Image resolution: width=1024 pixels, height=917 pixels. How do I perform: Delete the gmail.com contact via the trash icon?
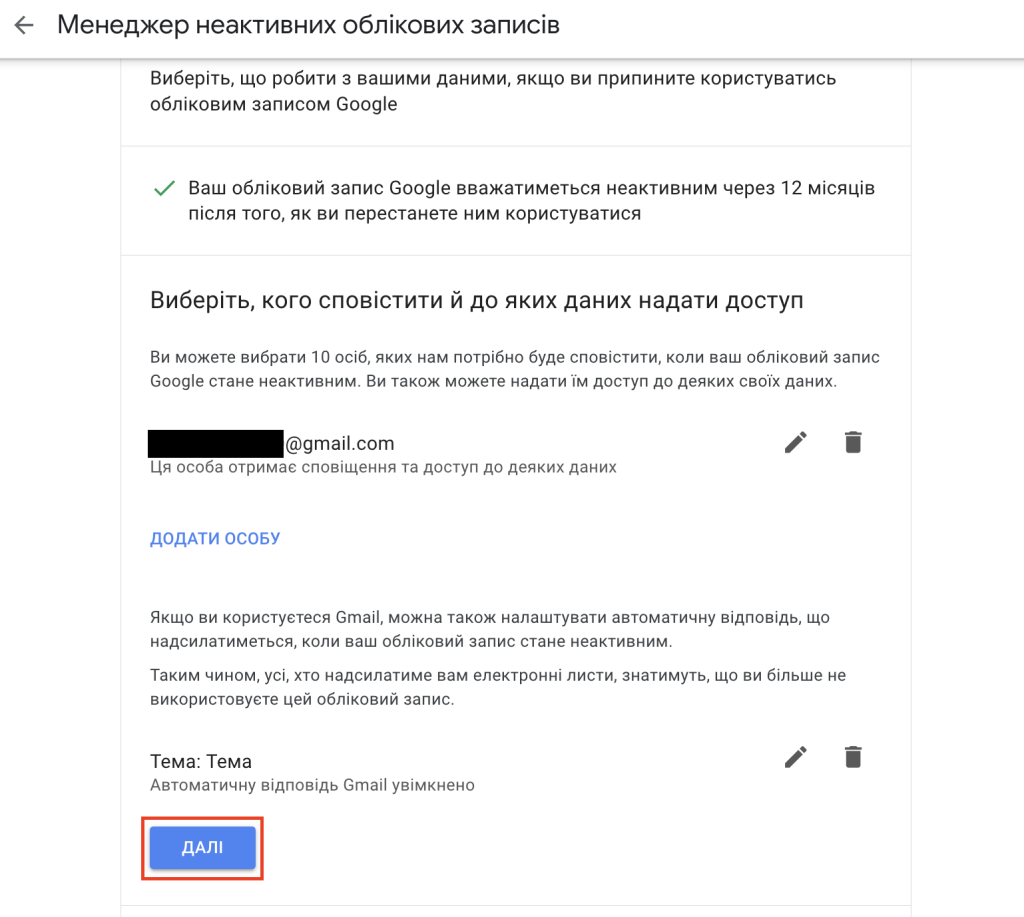point(853,442)
